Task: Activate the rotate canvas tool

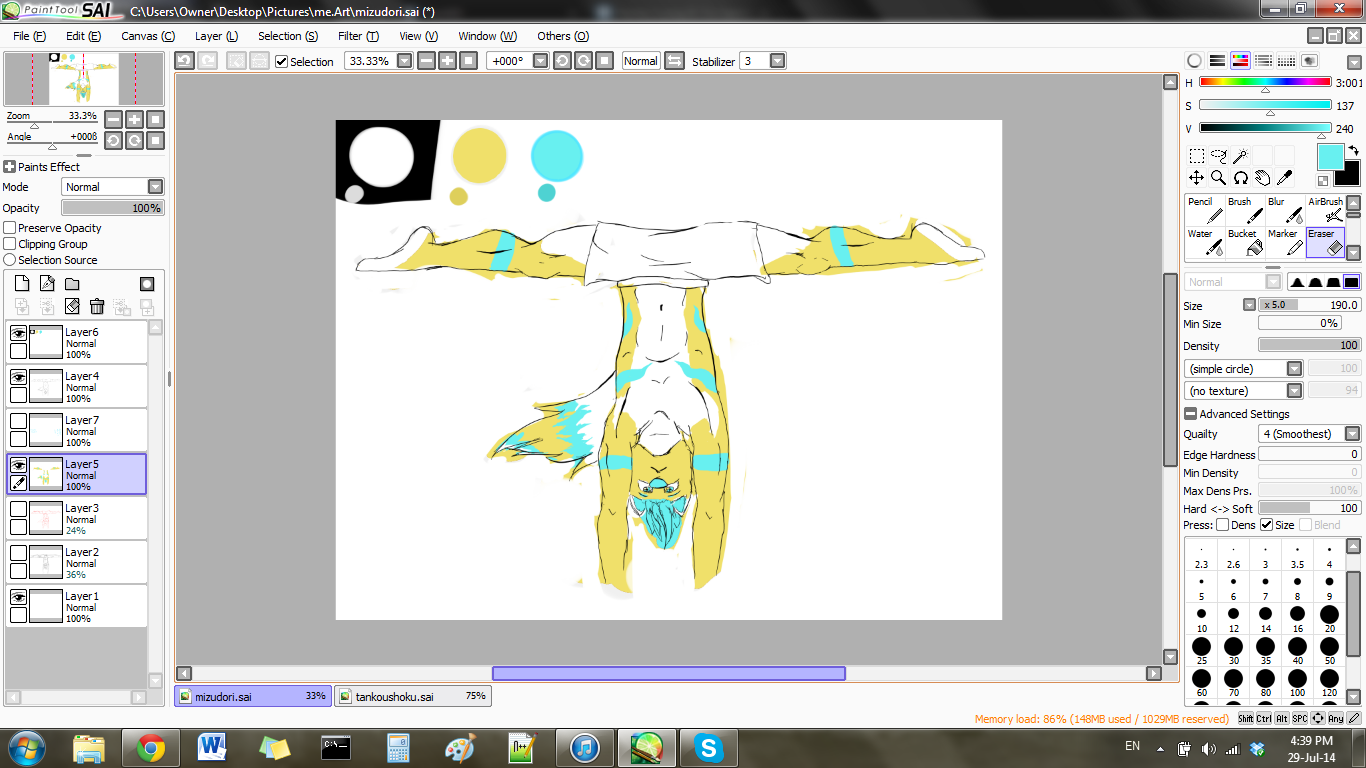Action: [1240, 178]
